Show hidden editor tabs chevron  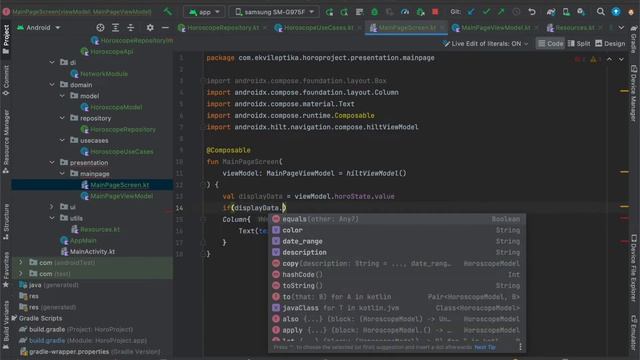pos(621,28)
